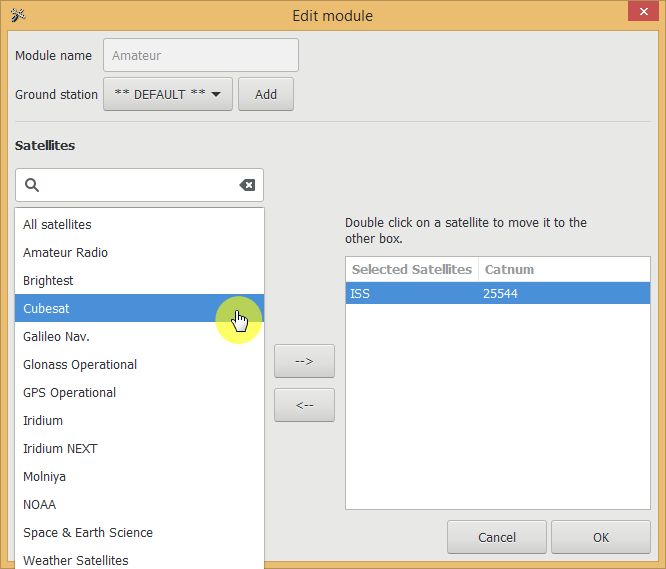Choose Iridium NEXT group
The height and width of the screenshot is (569, 666).
coord(60,449)
